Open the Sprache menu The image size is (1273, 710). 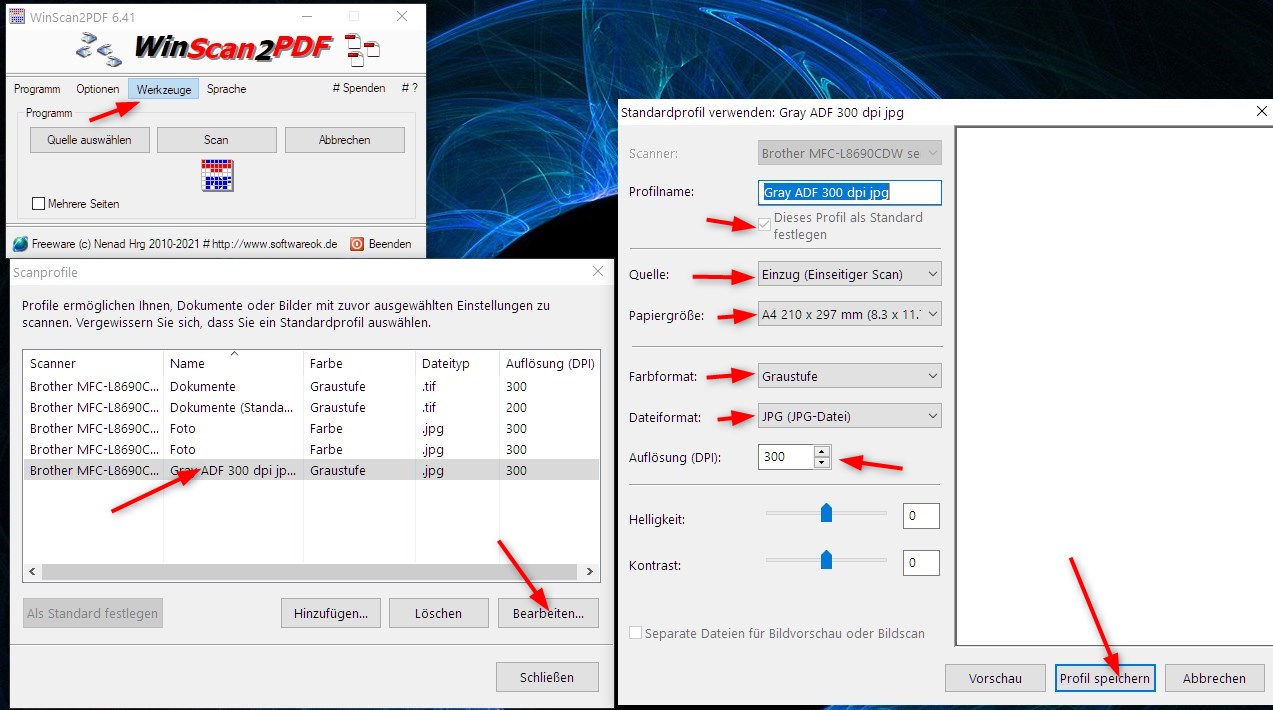(x=227, y=89)
